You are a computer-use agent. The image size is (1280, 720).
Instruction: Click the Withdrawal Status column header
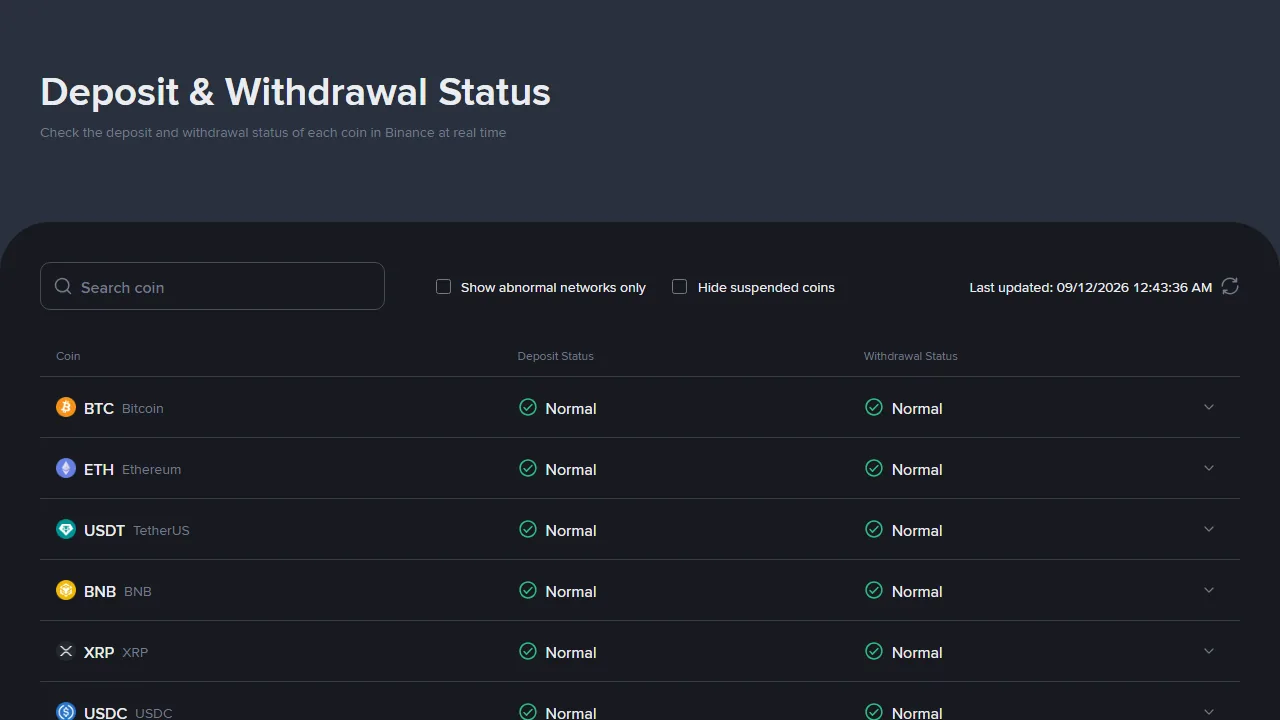[x=911, y=356]
